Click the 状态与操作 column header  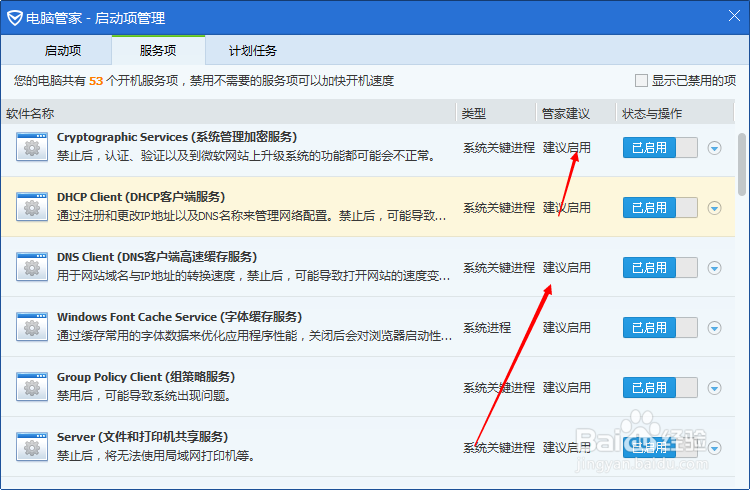click(675, 113)
